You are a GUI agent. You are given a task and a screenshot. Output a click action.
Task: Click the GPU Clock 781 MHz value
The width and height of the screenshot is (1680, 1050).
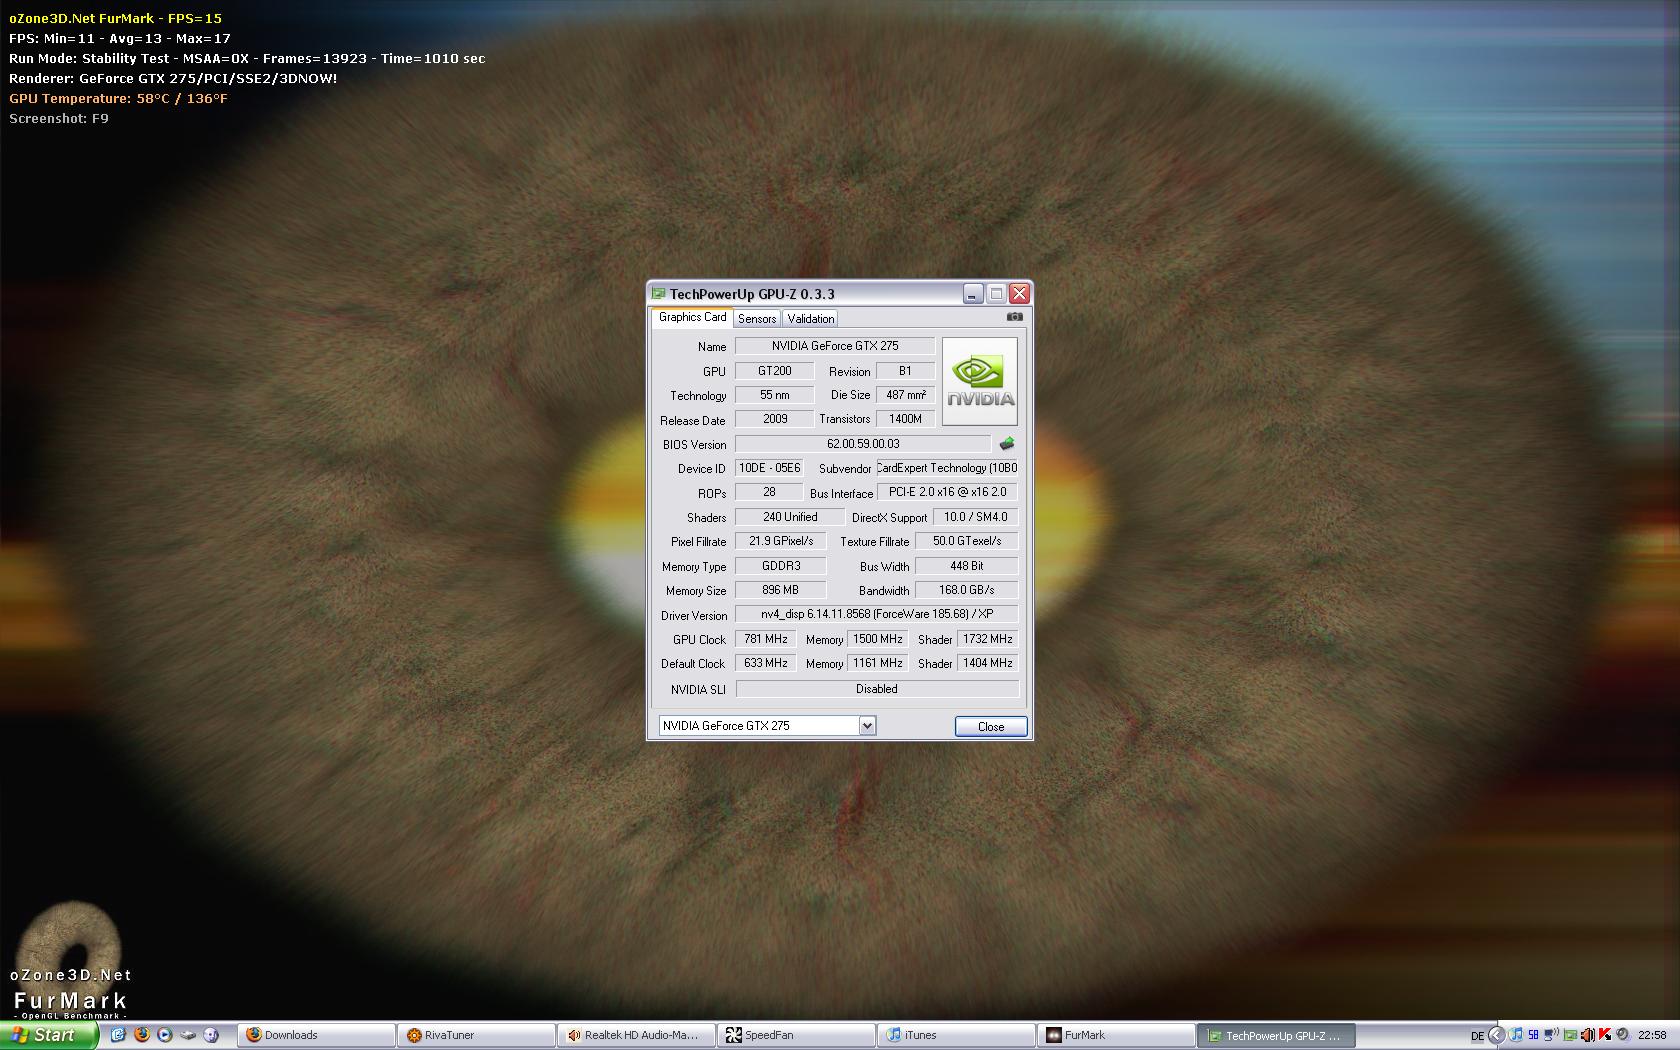(765, 639)
